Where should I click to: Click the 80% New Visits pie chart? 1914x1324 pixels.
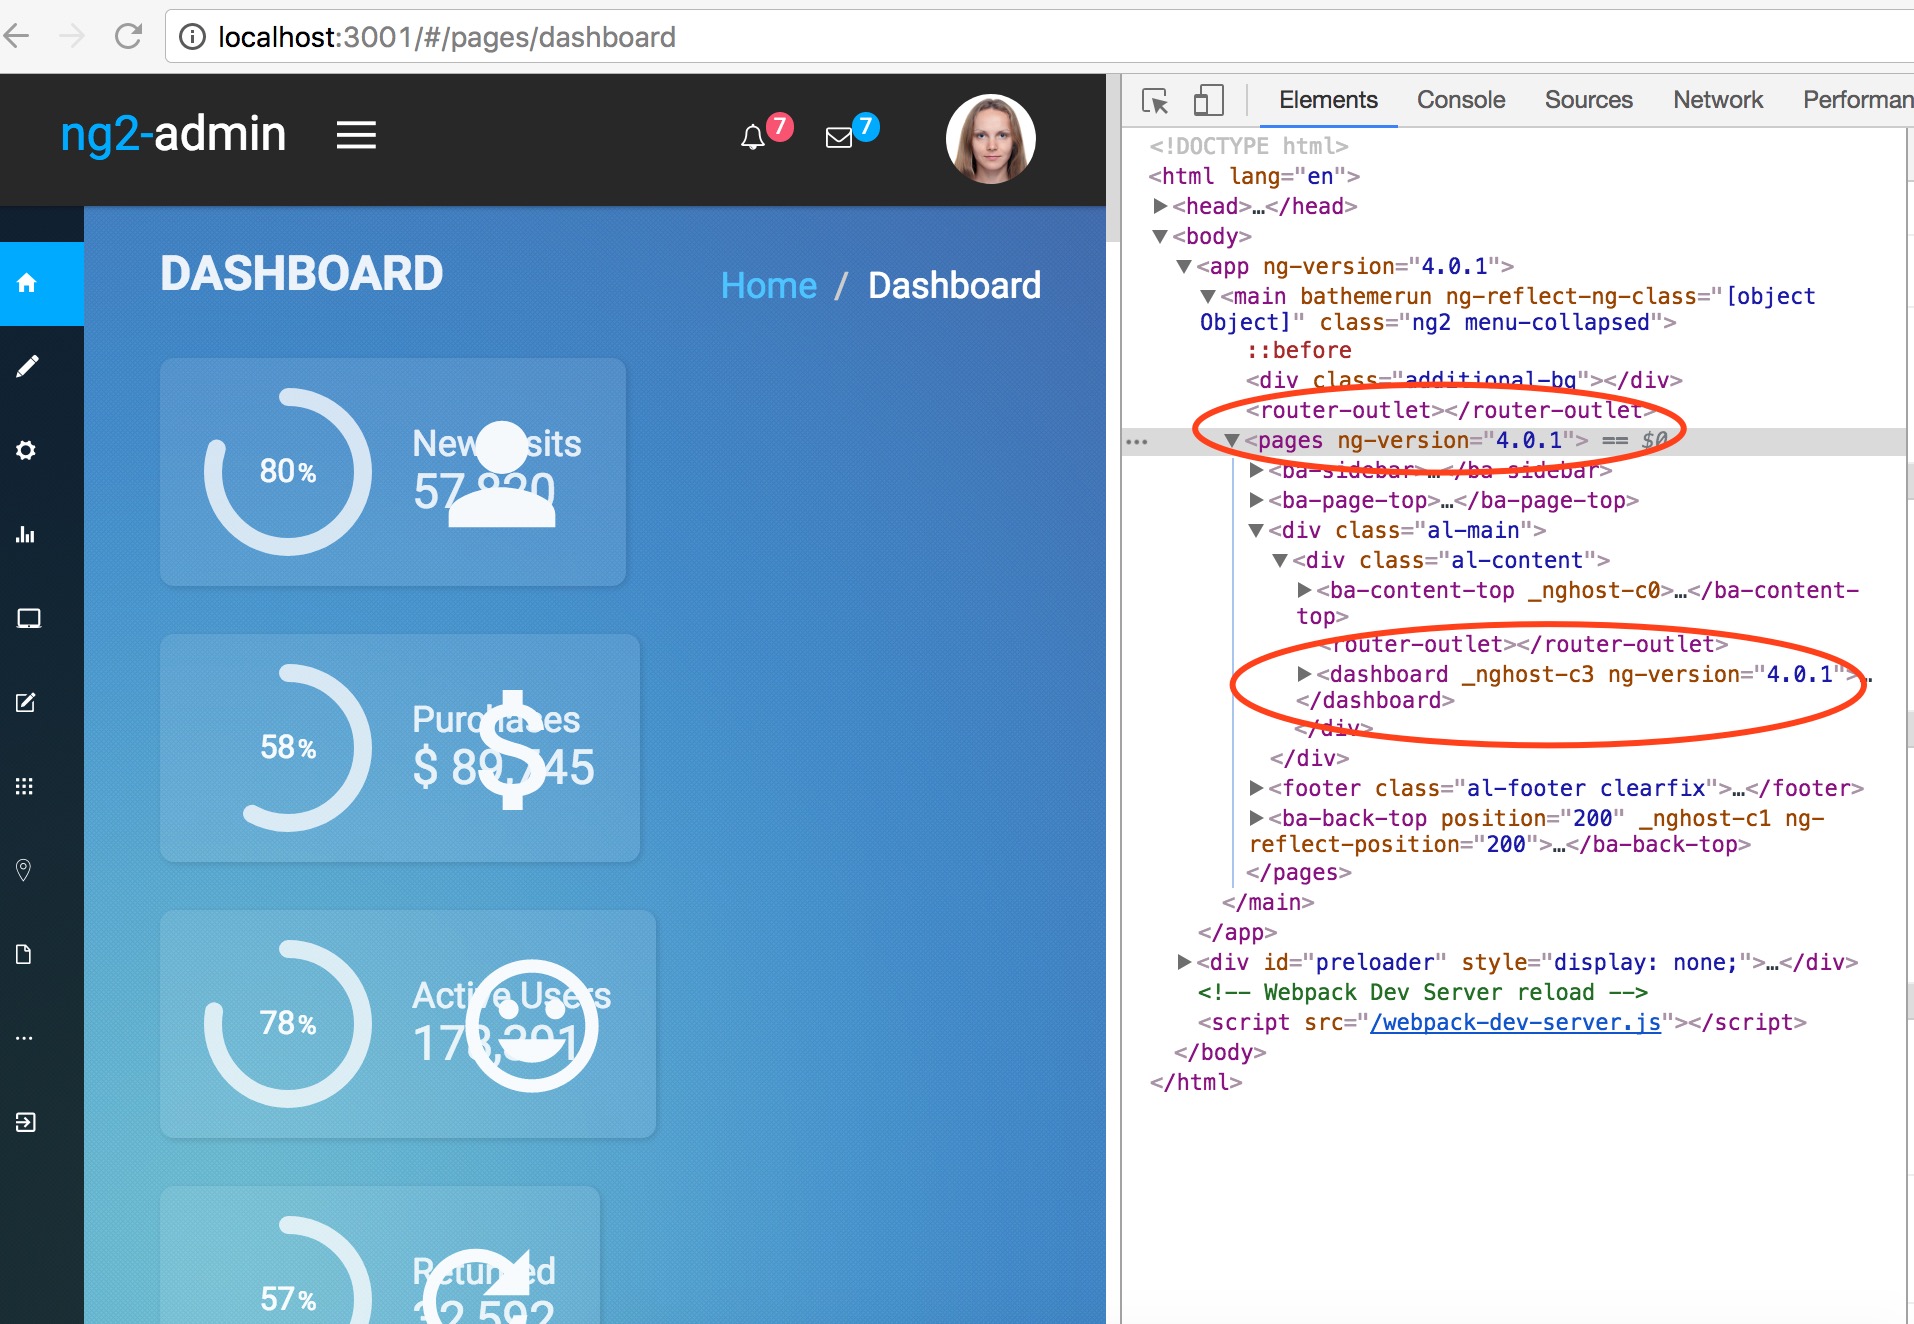click(288, 472)
